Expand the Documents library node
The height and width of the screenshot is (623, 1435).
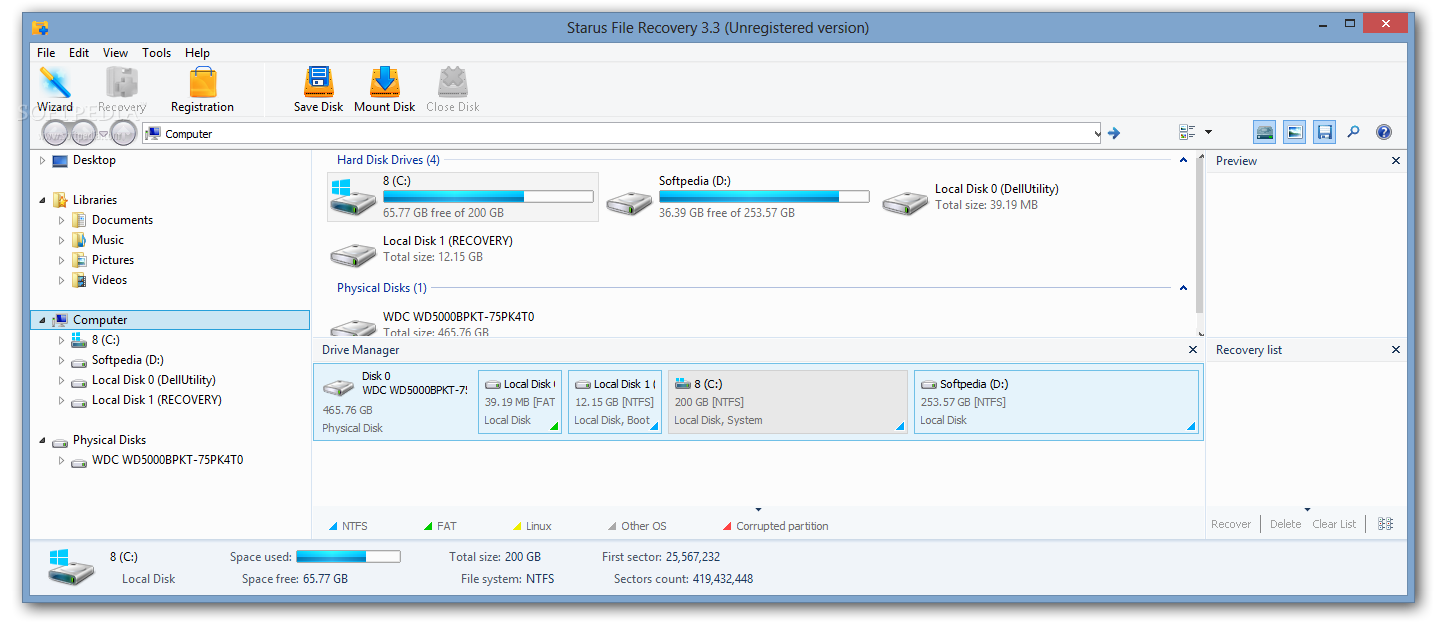(61, 220)
